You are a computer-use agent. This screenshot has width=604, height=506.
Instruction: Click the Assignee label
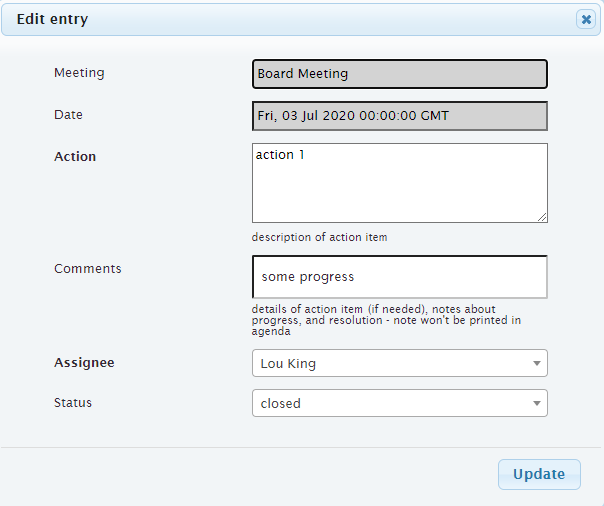(84, 363)
